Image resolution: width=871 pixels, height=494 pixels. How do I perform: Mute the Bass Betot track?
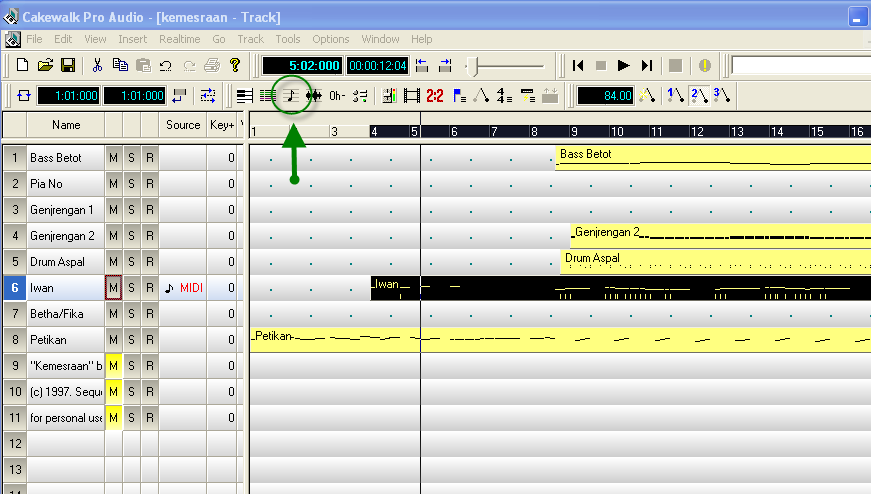point(113,158)
